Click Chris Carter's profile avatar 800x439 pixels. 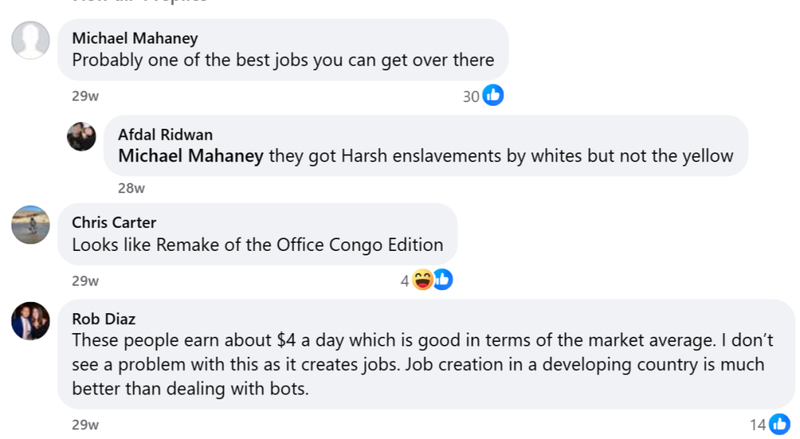pyautogui.click(x=30, y=224)
